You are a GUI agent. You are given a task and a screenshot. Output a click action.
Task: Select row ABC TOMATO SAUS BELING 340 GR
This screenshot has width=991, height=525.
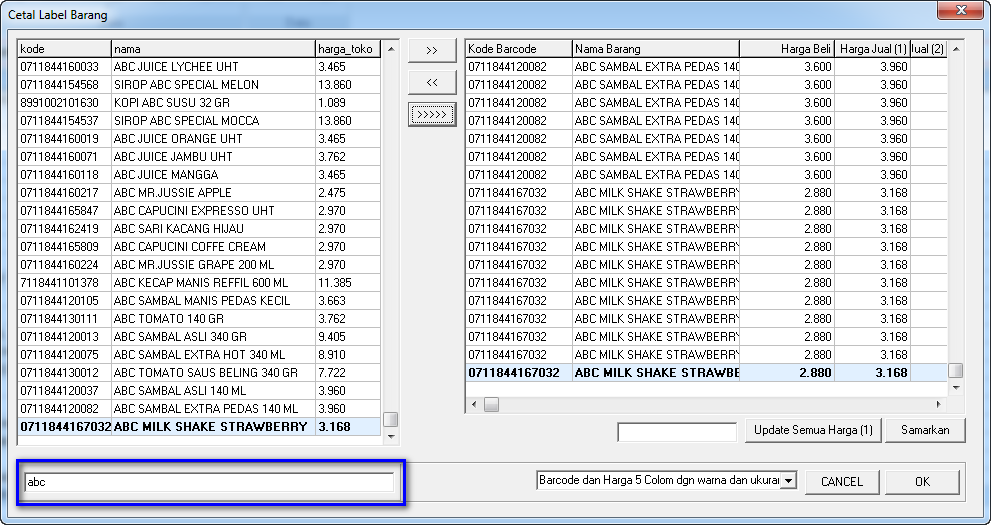click(200, 373)
